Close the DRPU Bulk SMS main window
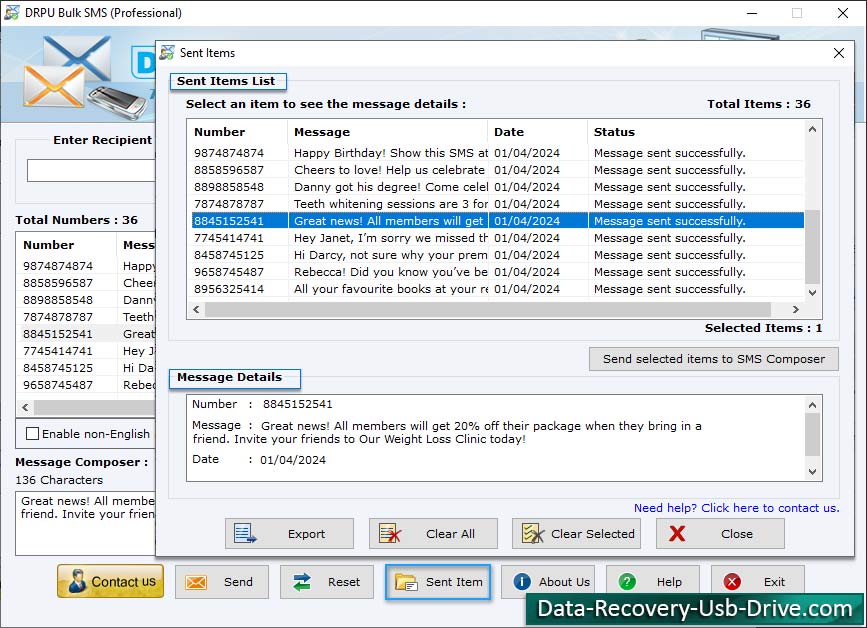867x628 pixels. [x=843, y=13]
